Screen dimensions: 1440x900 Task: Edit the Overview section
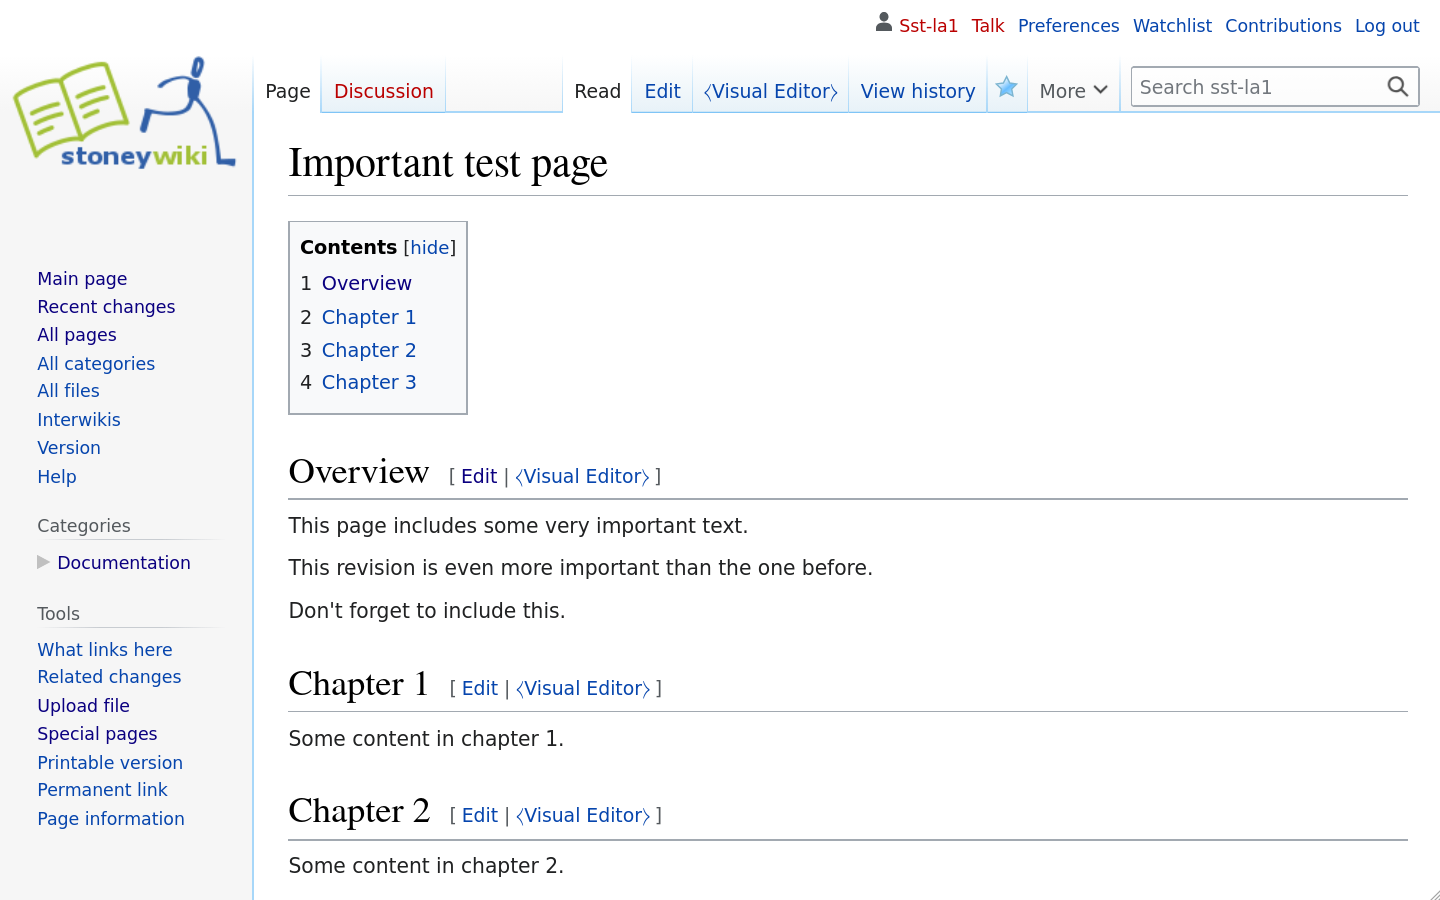[479, 476]
